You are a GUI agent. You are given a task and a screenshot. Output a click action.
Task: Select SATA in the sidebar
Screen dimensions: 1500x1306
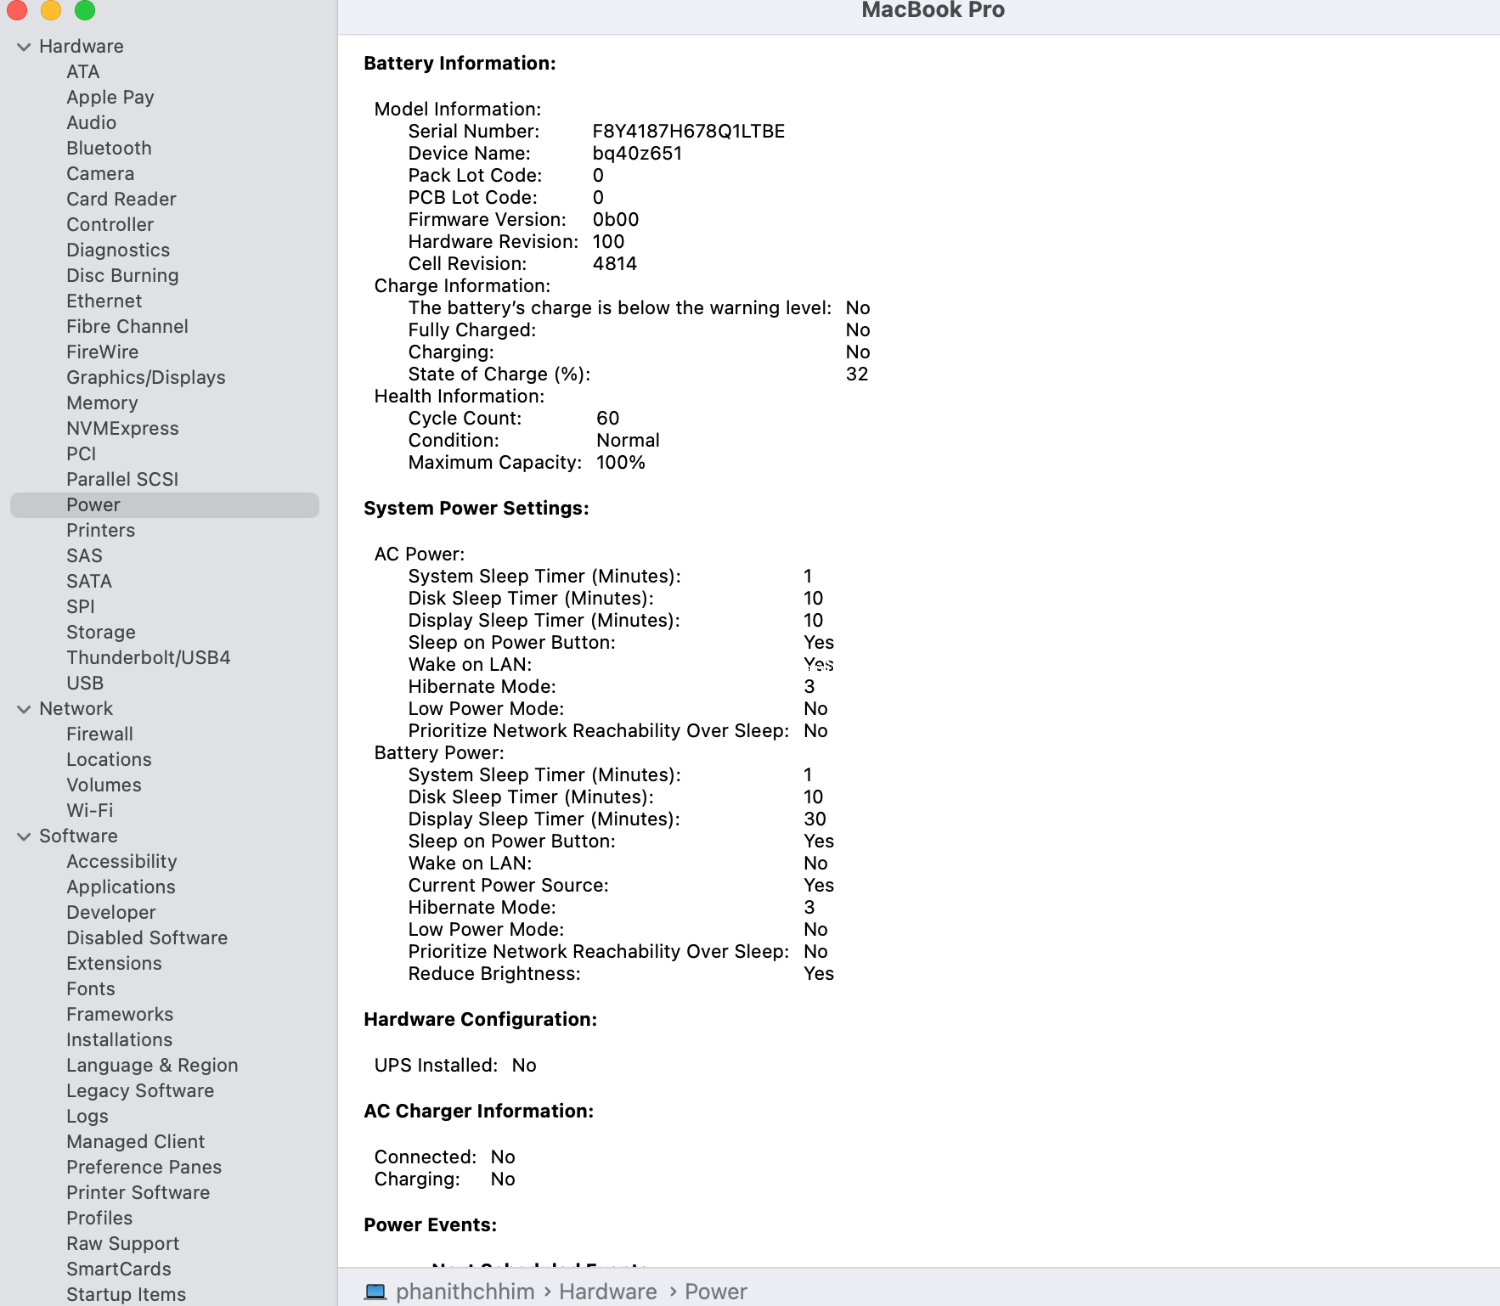tap(89, 582)
